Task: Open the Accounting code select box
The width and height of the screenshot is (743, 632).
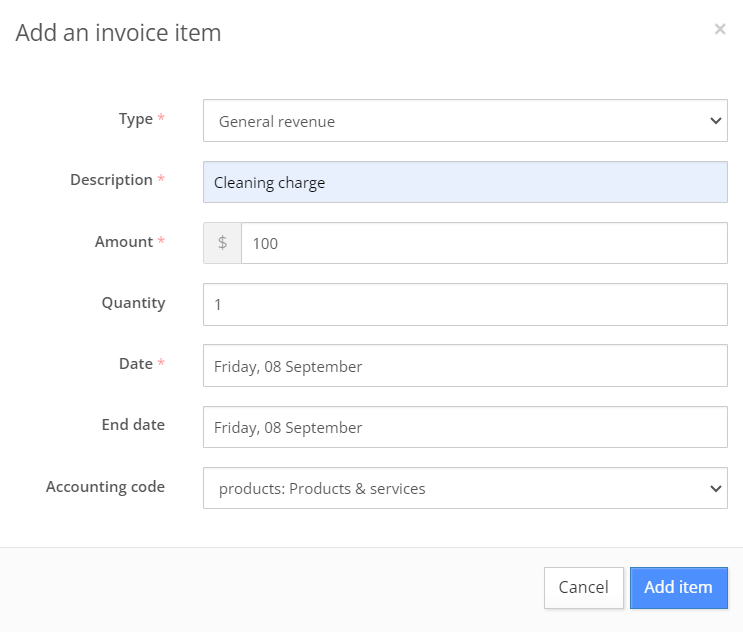Action: 465,488
